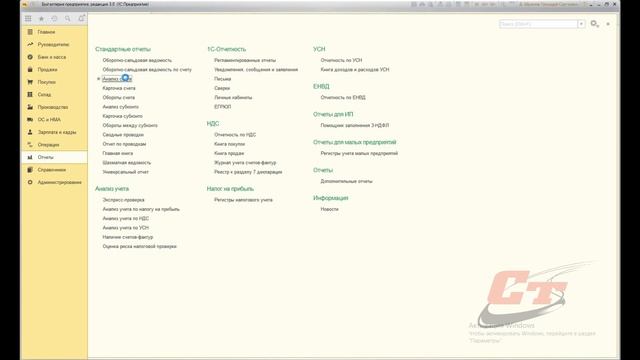Open the ОС и НМА truck icon
640x360 pixels.
click(x=30, y=120)
